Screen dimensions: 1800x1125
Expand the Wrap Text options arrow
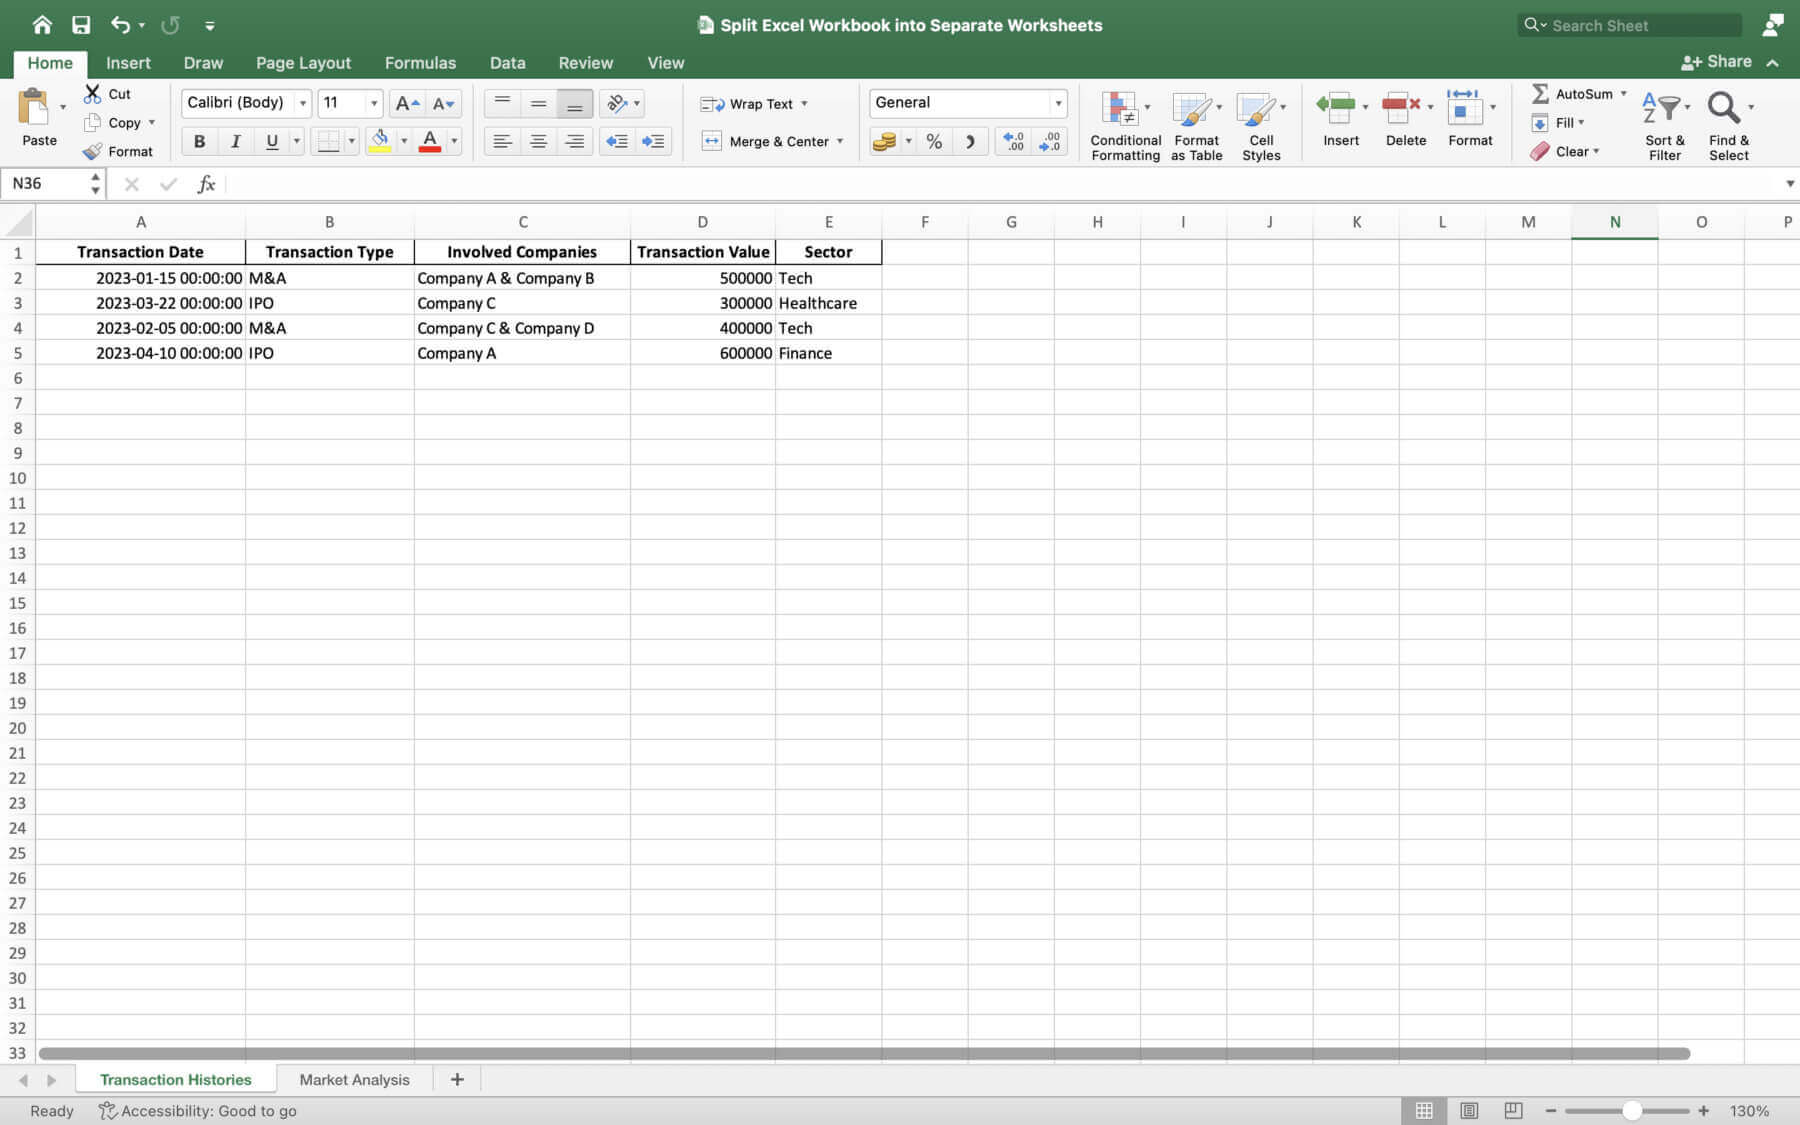coord(804,103)
